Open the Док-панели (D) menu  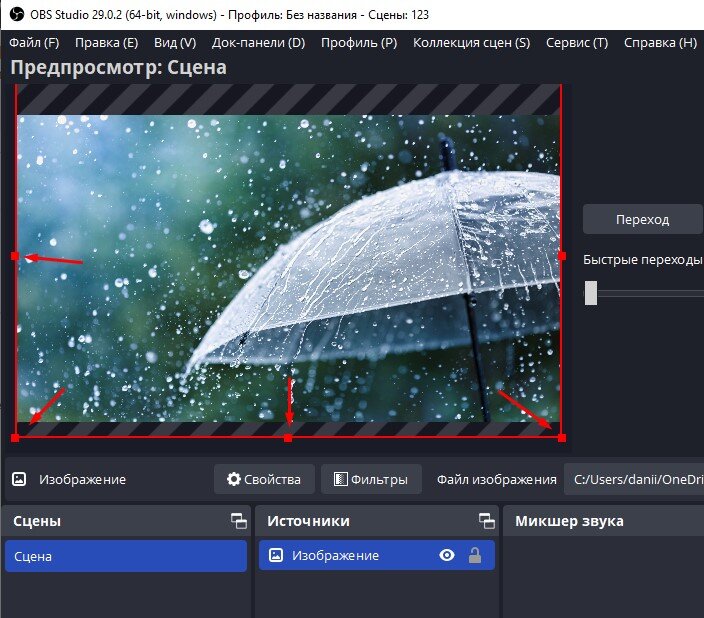(x=259, y=43)
